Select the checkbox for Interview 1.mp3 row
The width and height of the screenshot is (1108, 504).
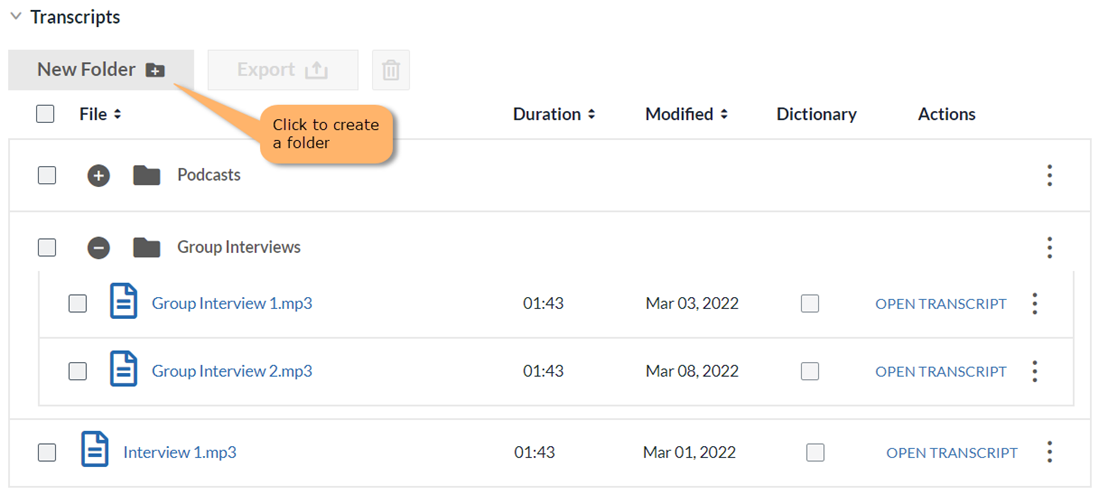pos(47,452)
